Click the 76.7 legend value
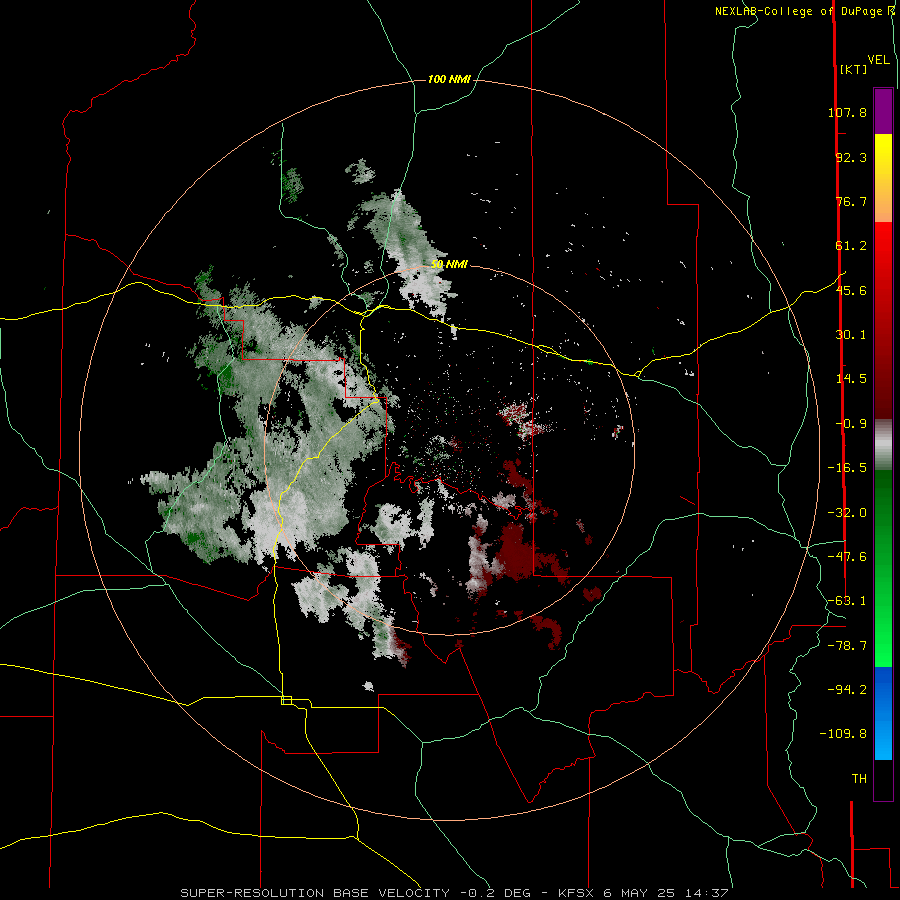This screenshot has width=900, height=900. pyautogui.click(x=851, y=201)
